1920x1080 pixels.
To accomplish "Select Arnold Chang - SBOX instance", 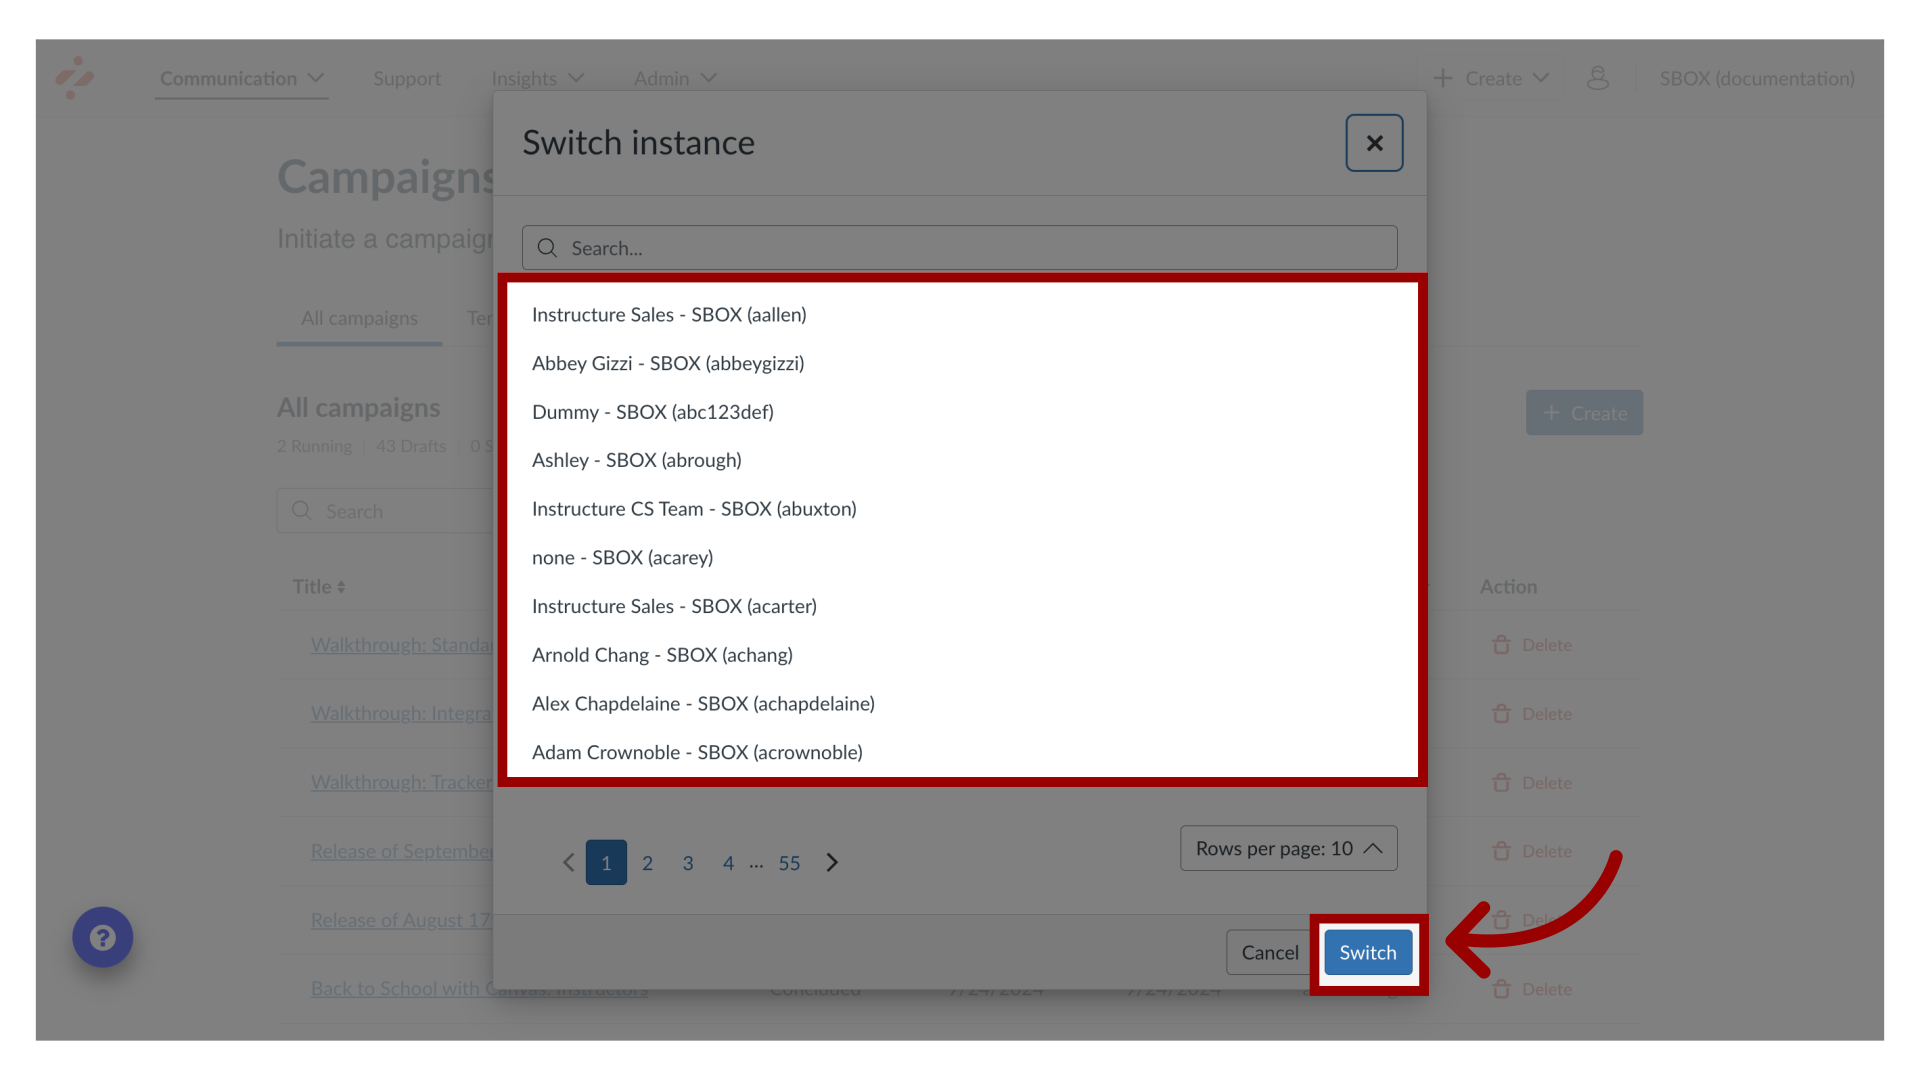I will (x=662, y=654).
